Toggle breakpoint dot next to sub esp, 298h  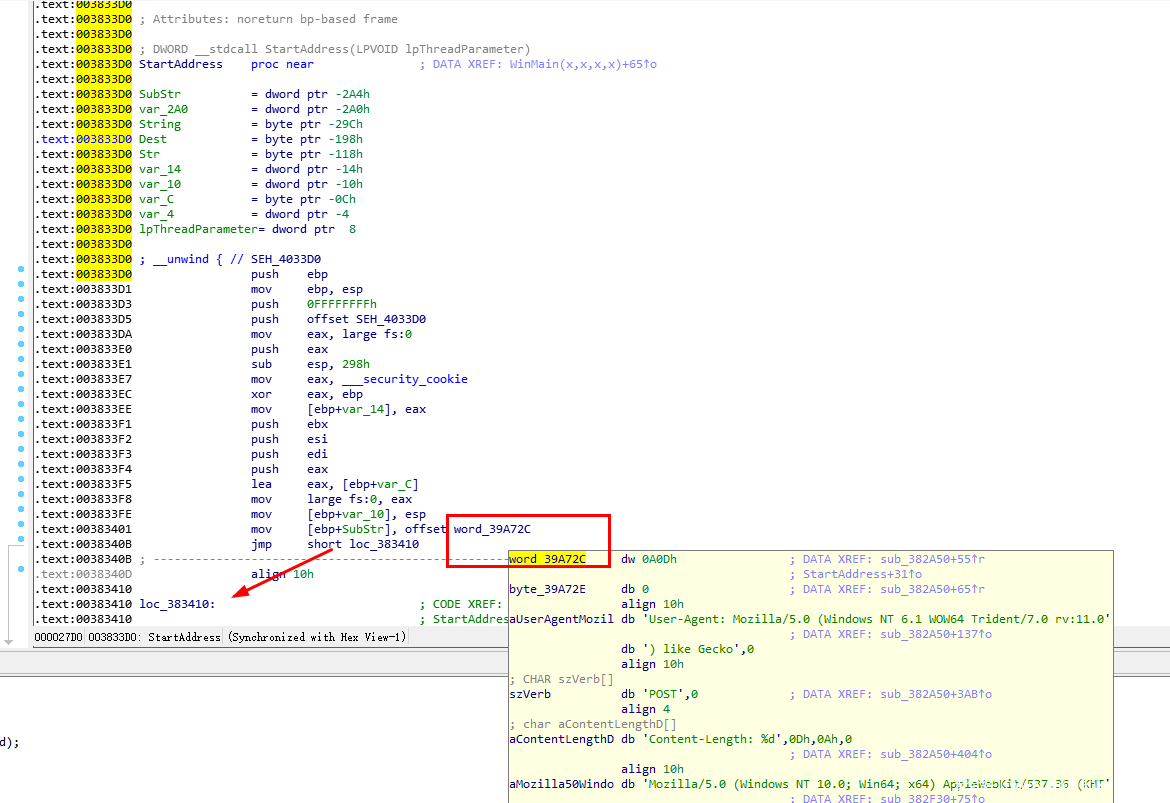21,364
